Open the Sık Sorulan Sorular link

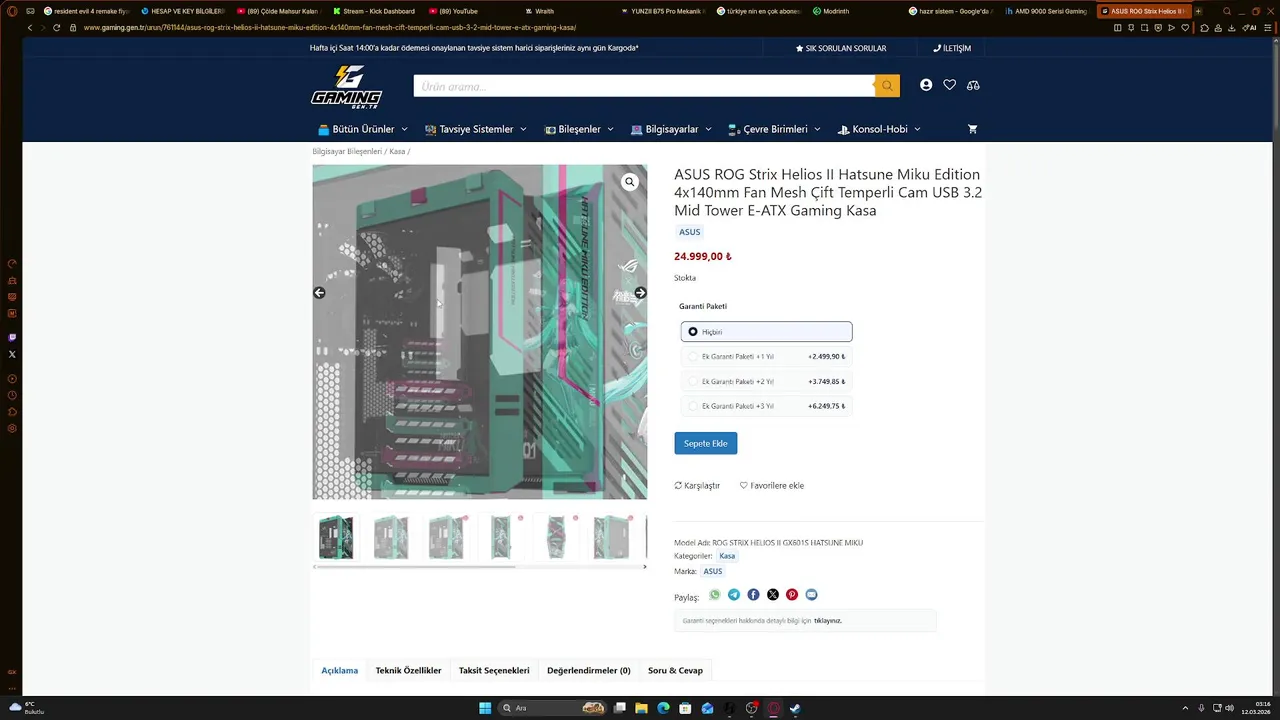[841, 48]
